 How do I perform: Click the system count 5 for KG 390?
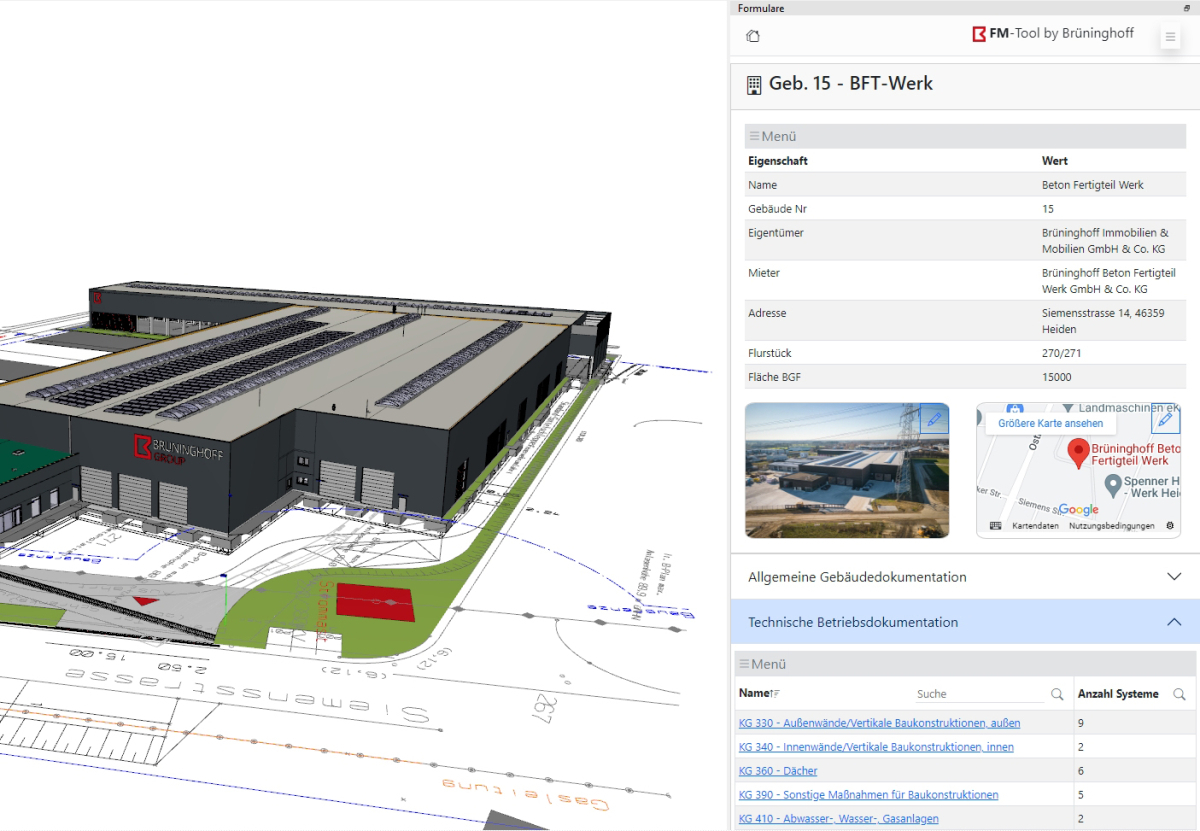tap(1081, 795)
